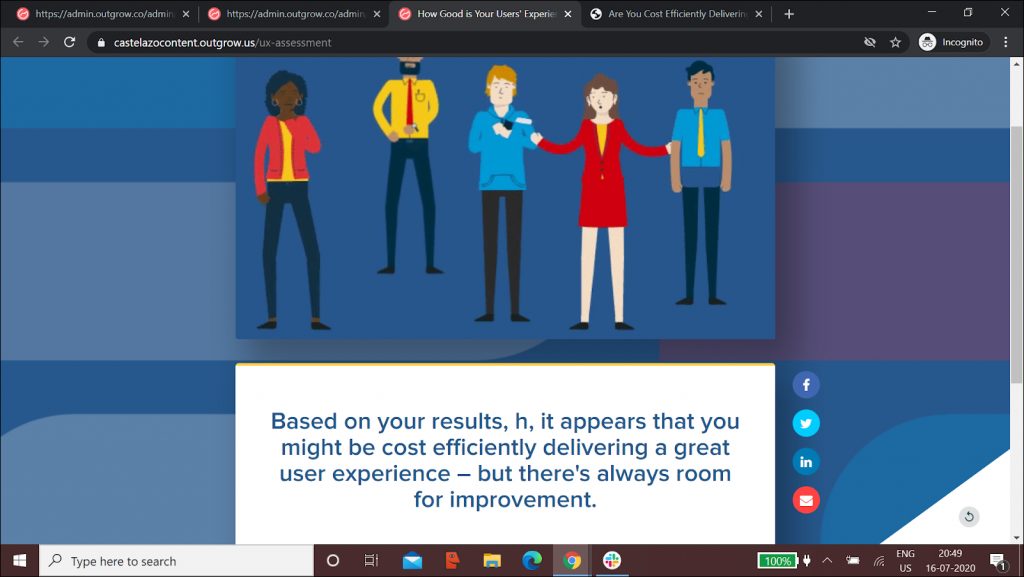
Task: Close the 'How Good is Your Users' Experience' tab
Action: click(568, 14)
